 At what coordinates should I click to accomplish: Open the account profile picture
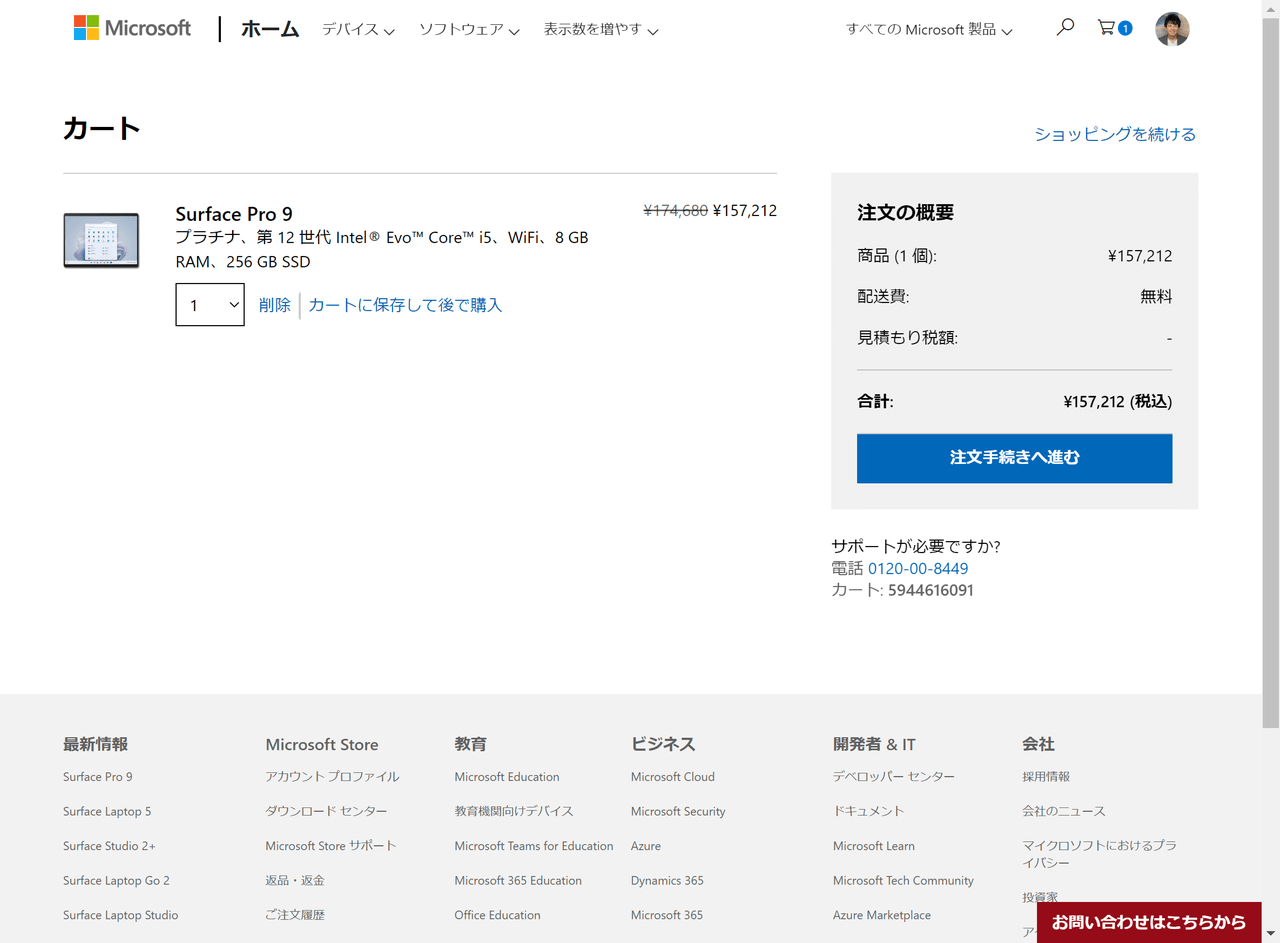click(x=1172, y=29)
